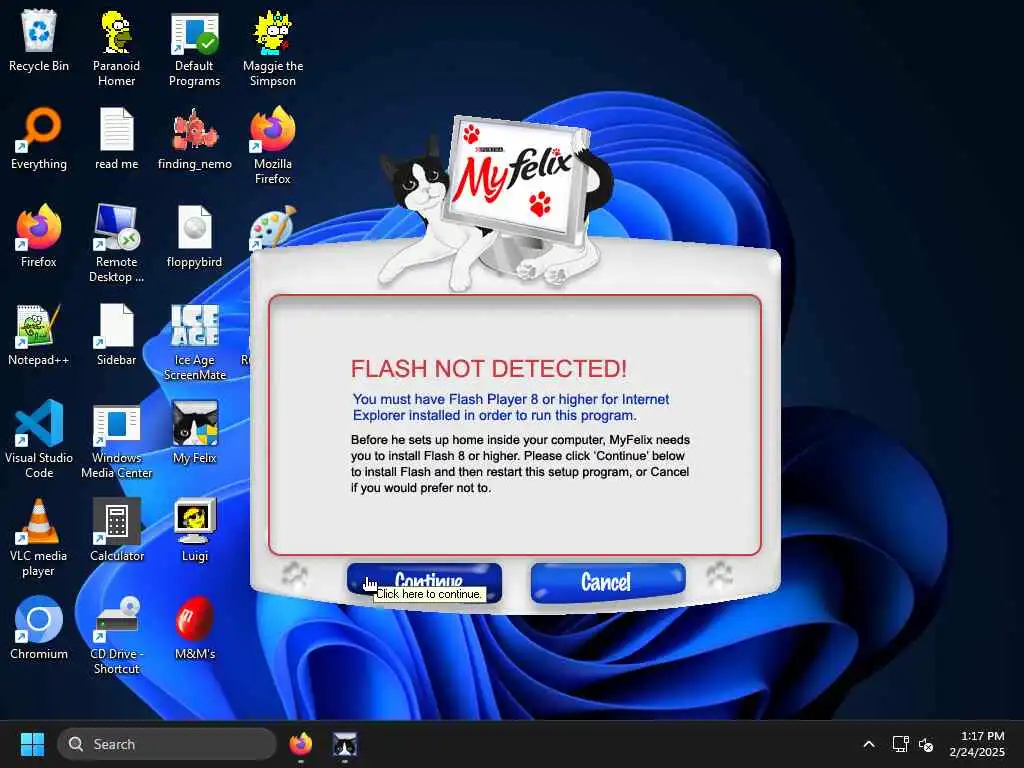Cancel the MyFelix setup dialog

(608, 582)
